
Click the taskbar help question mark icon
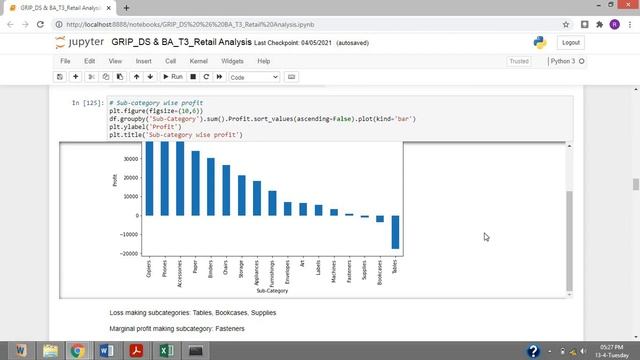533,351
